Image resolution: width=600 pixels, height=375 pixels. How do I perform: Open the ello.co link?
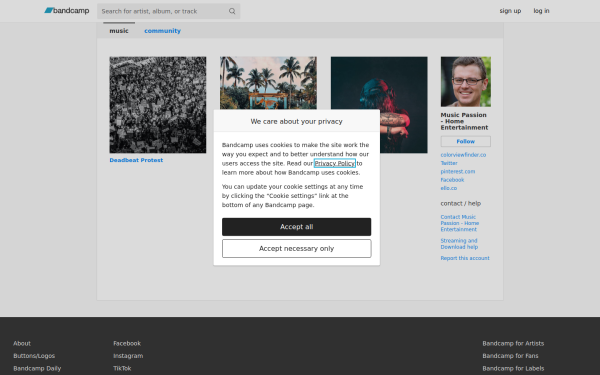tap(448, 188)
